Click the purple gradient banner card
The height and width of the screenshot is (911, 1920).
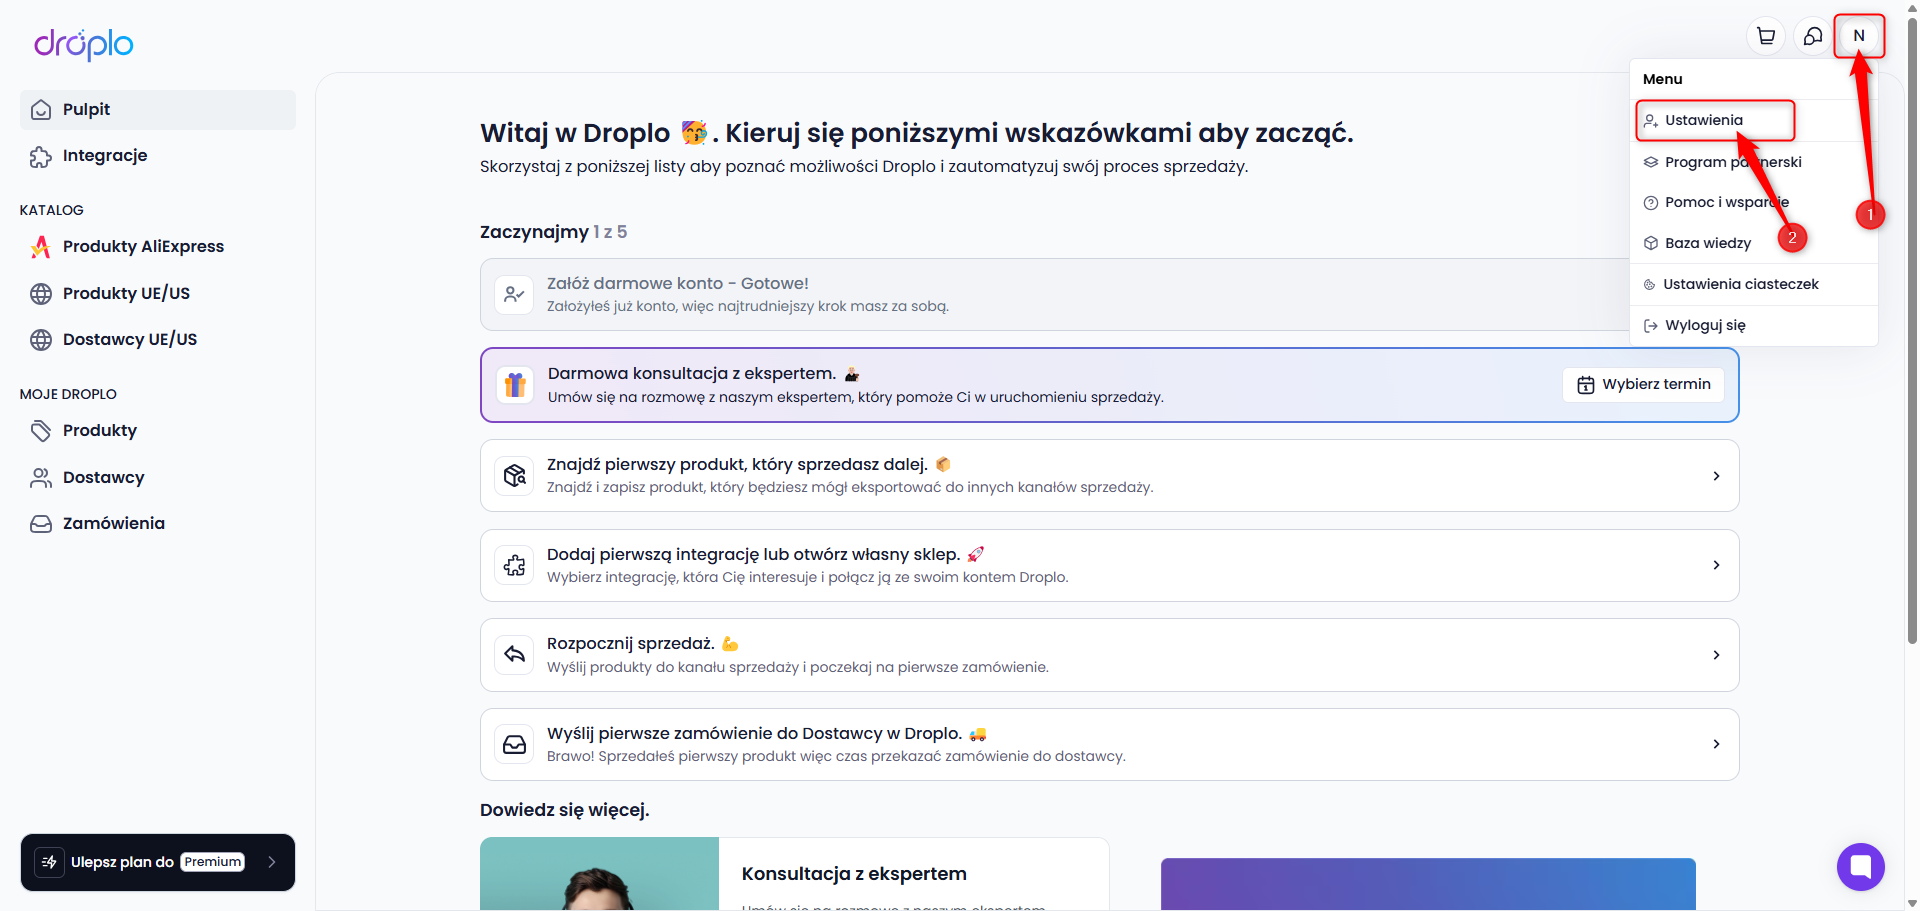coord(1428,884)
